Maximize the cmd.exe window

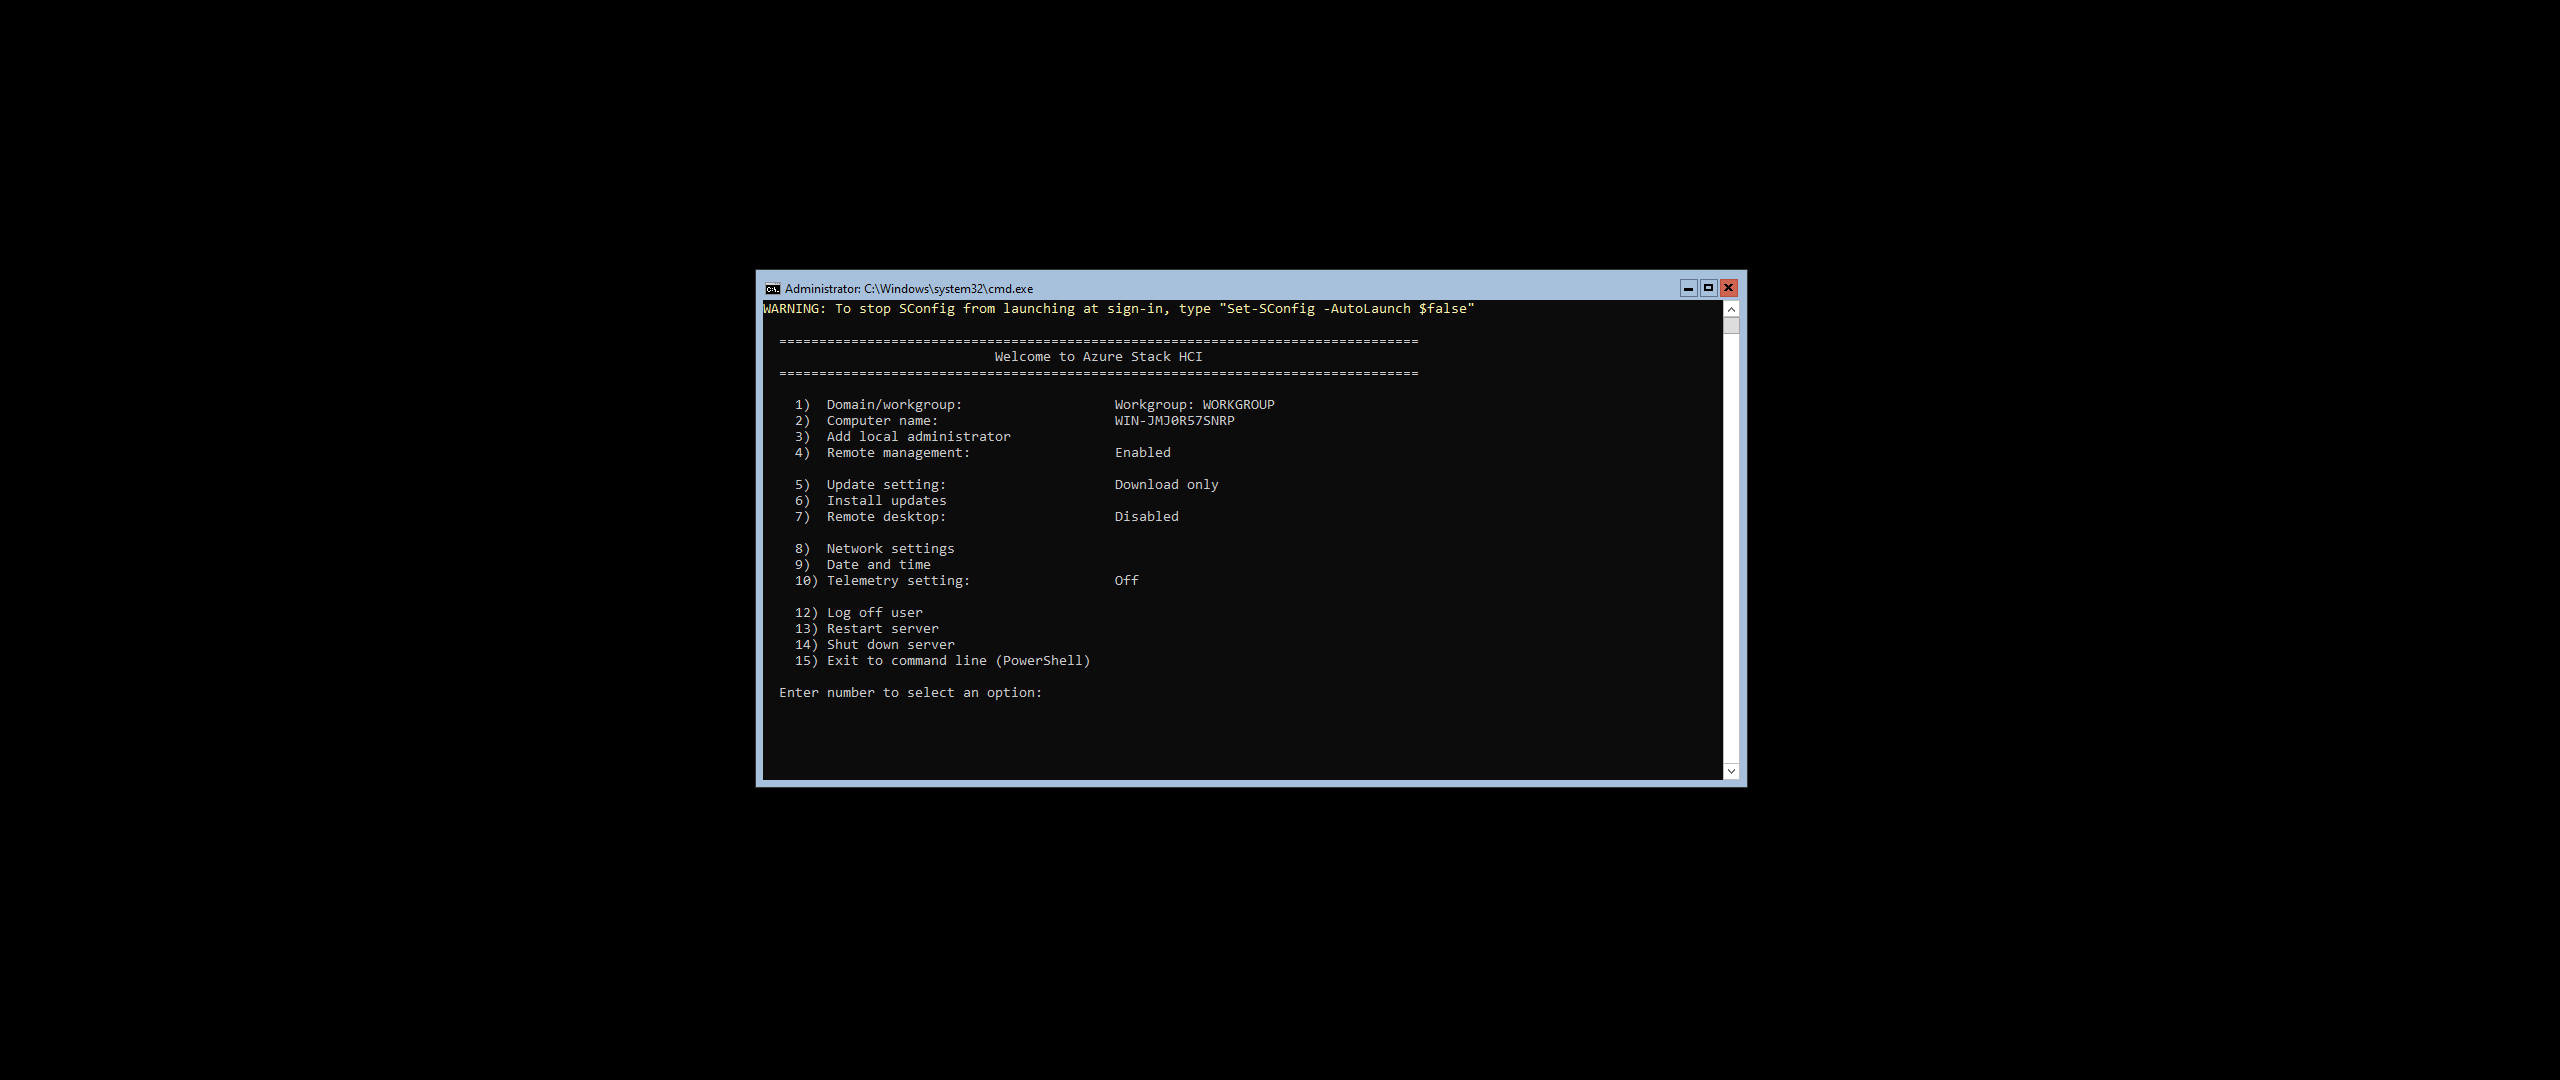click(1708, 288)
